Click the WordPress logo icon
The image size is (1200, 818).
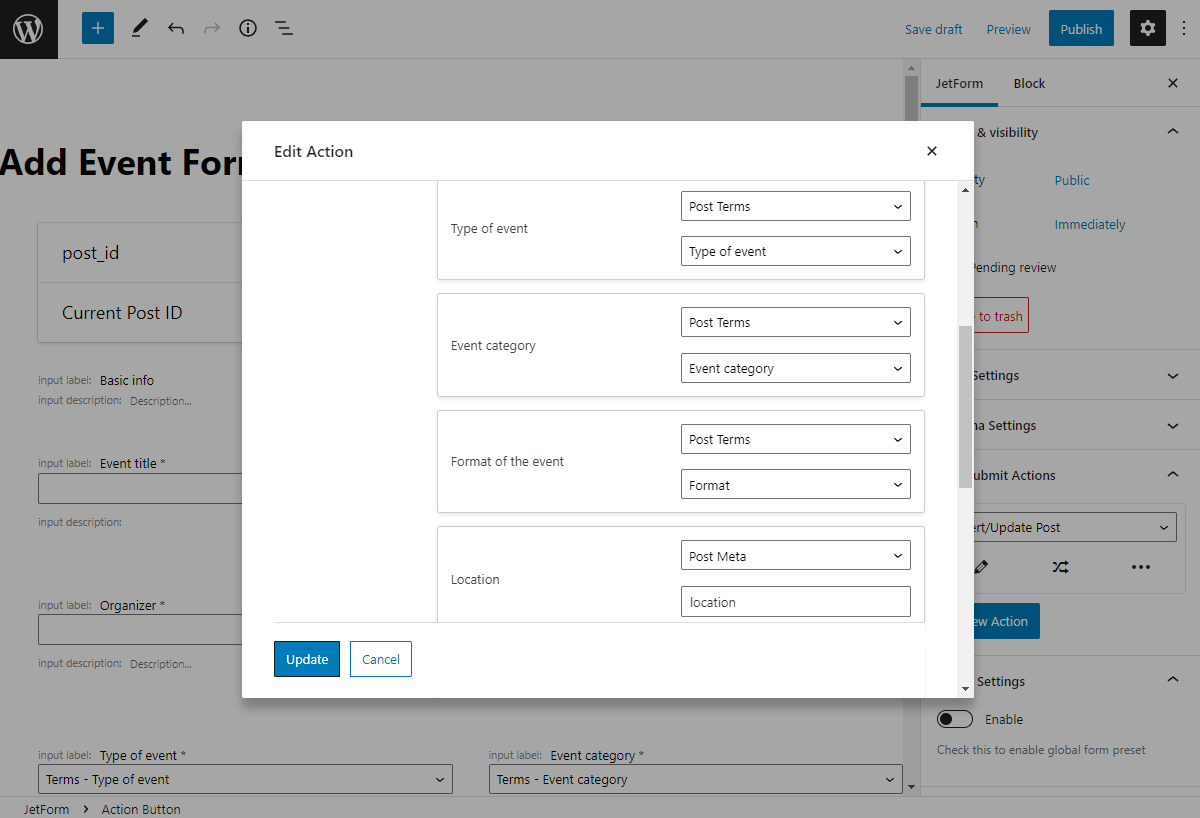(x=28, y=28)
